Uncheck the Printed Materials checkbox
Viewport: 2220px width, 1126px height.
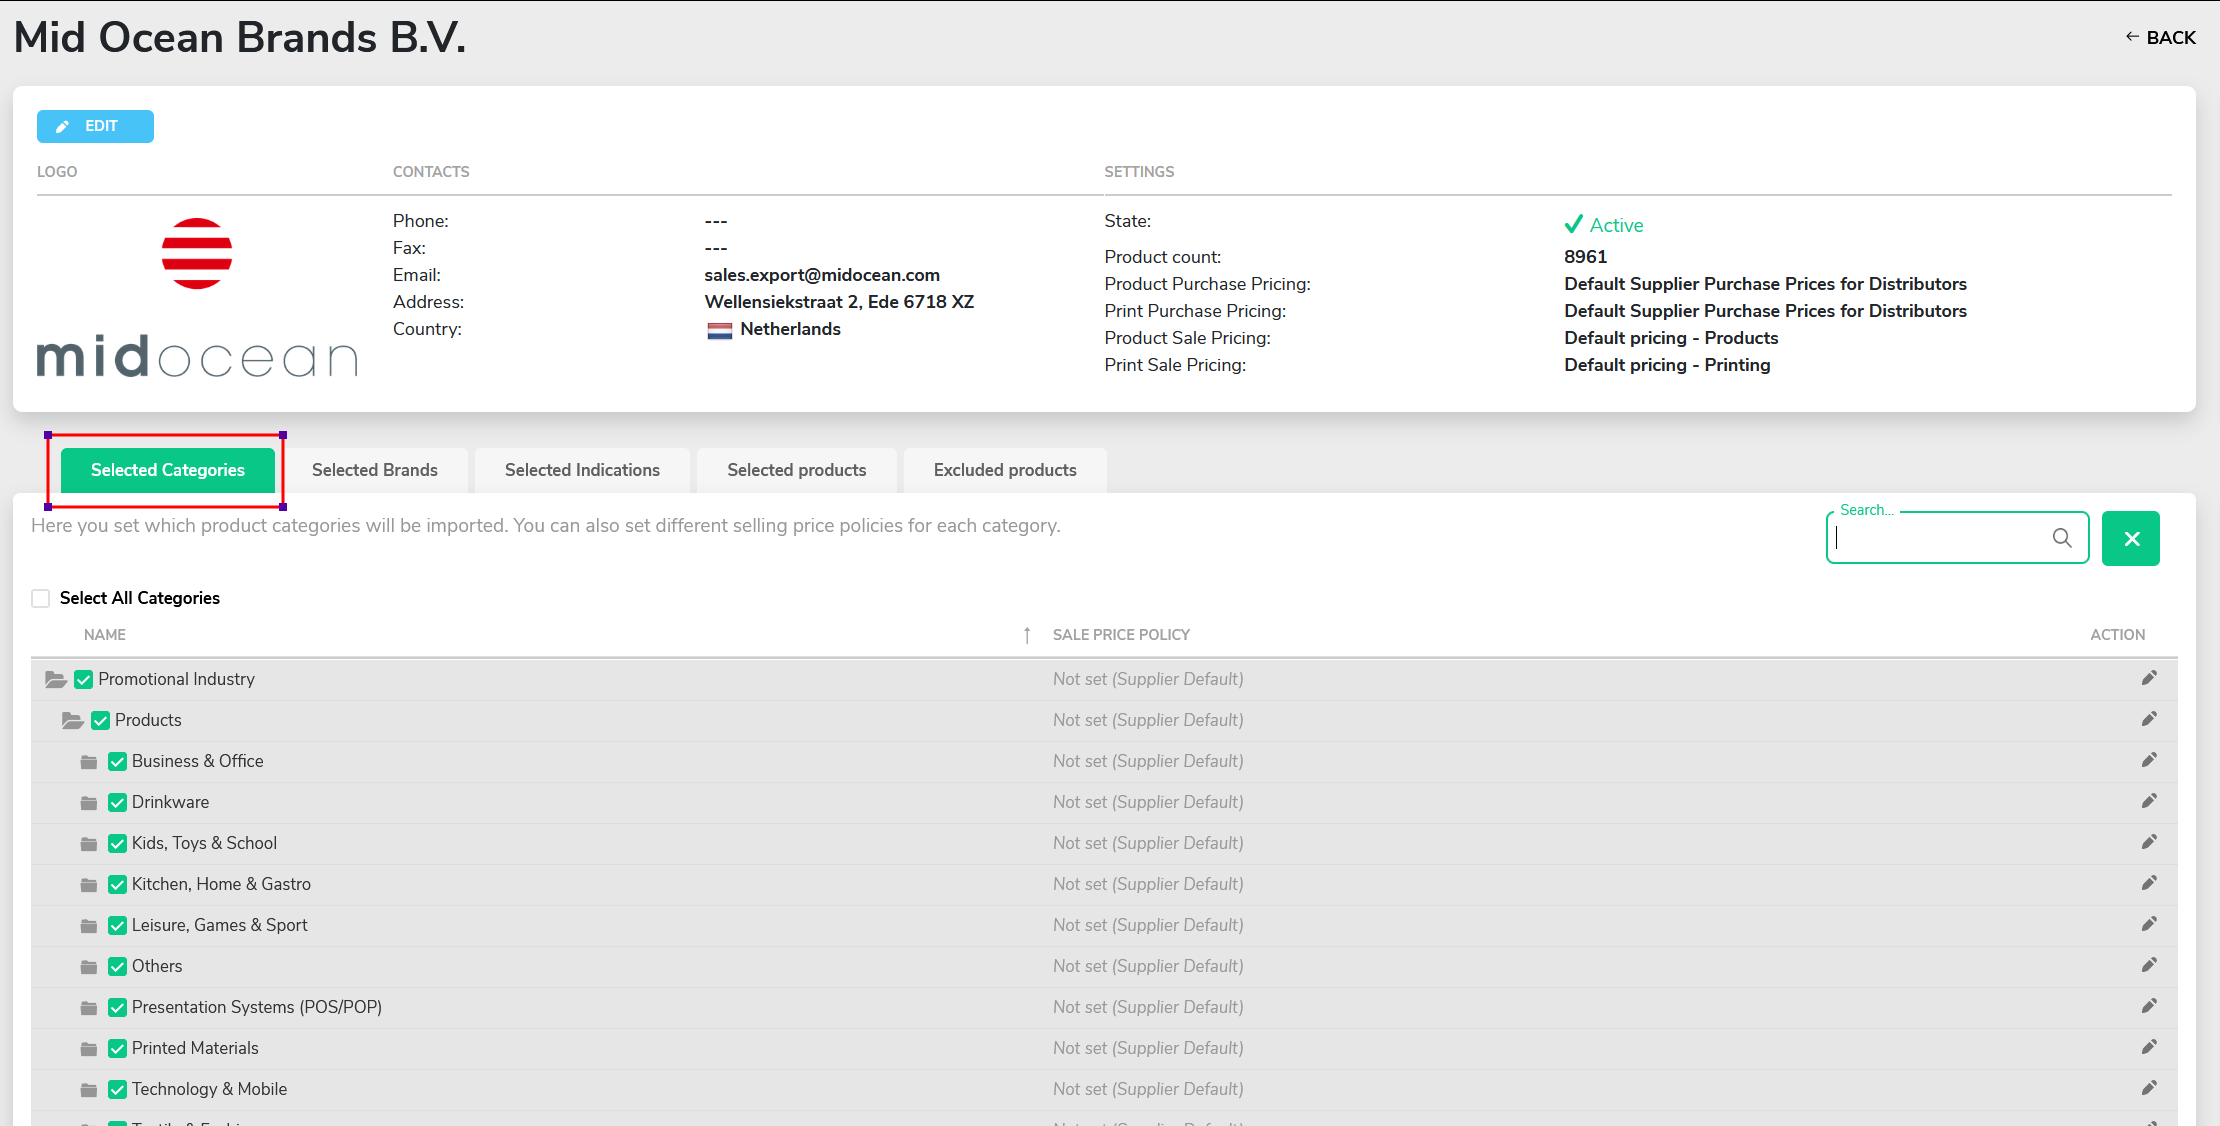(118, 1049)
